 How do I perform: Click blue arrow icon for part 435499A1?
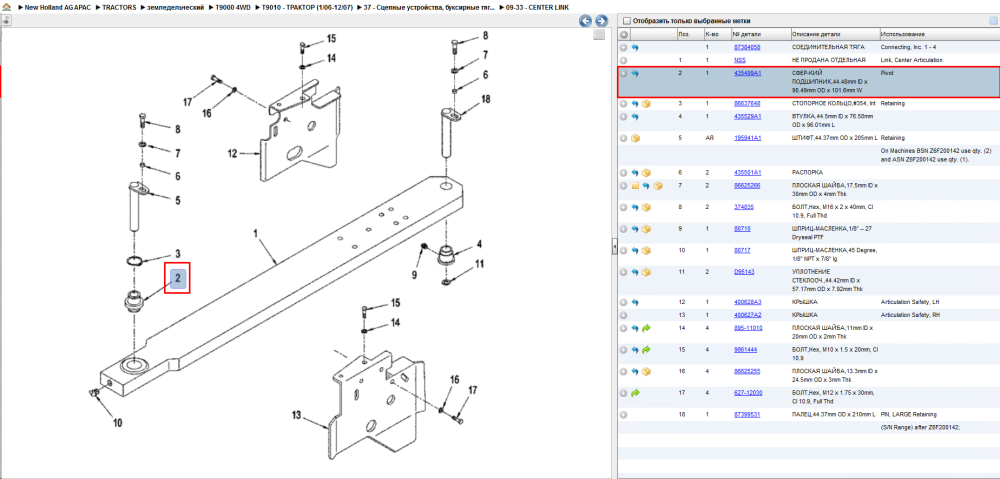click(635, 73)
